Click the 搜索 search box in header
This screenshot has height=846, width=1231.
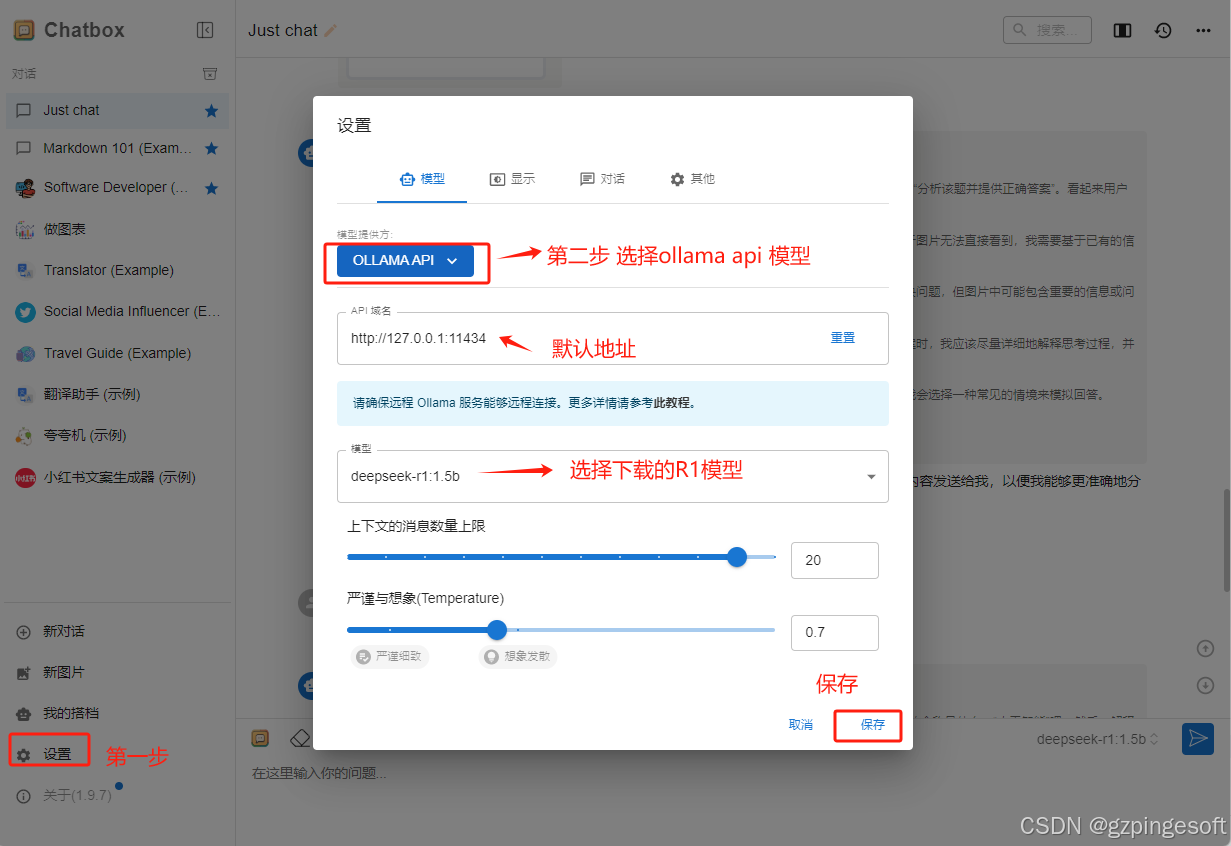[1047, 30]
